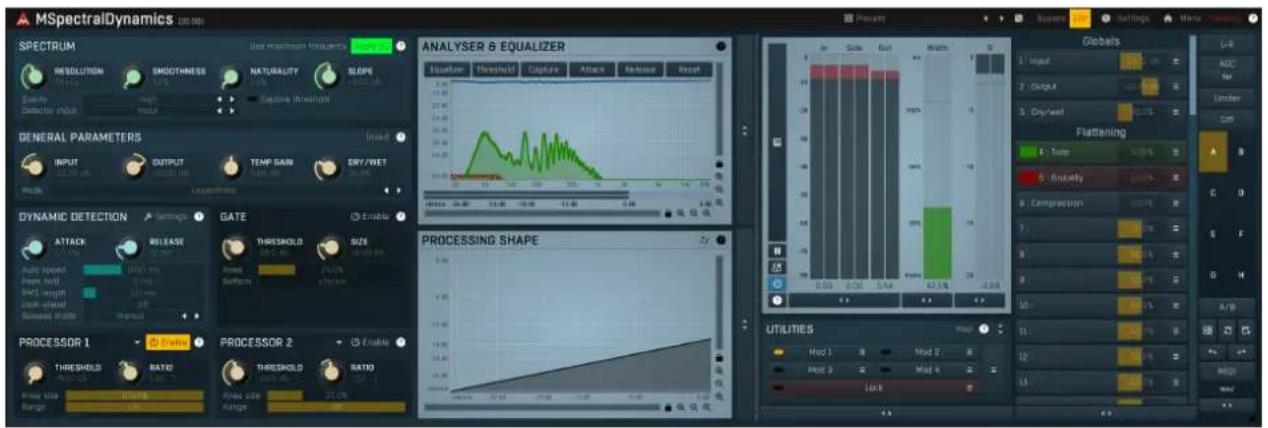The width and height of the screenshot is (1268, 428).
Task: Change the Mode Logarithmic selector arrows
Action: point(393,189)
